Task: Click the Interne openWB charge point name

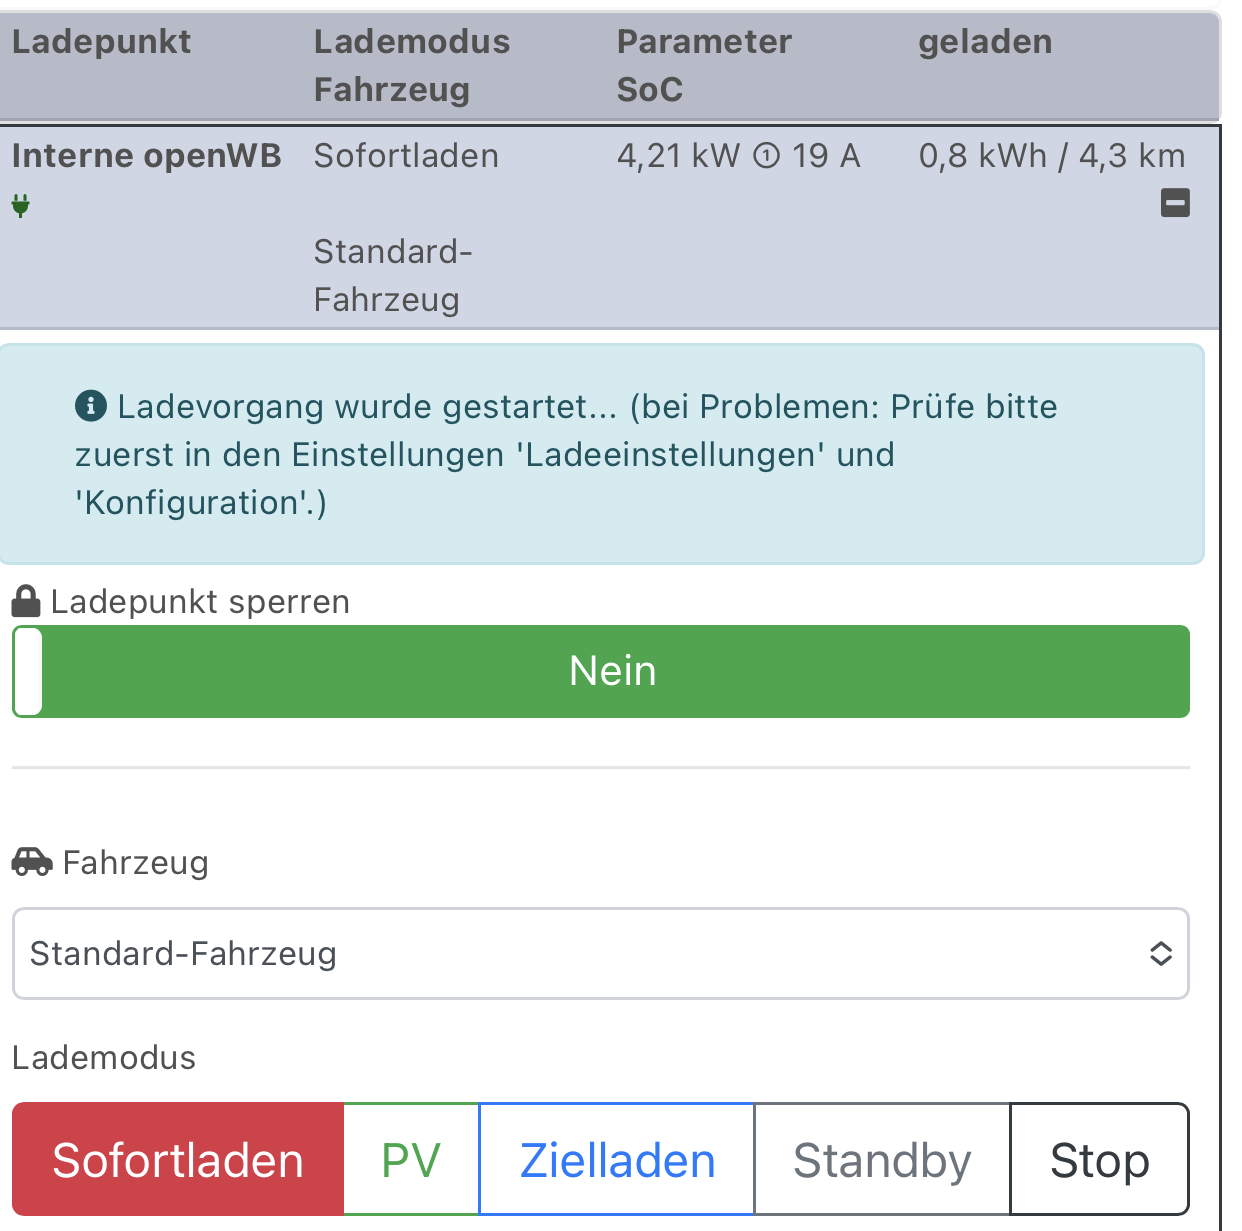Action: point(147,156)
